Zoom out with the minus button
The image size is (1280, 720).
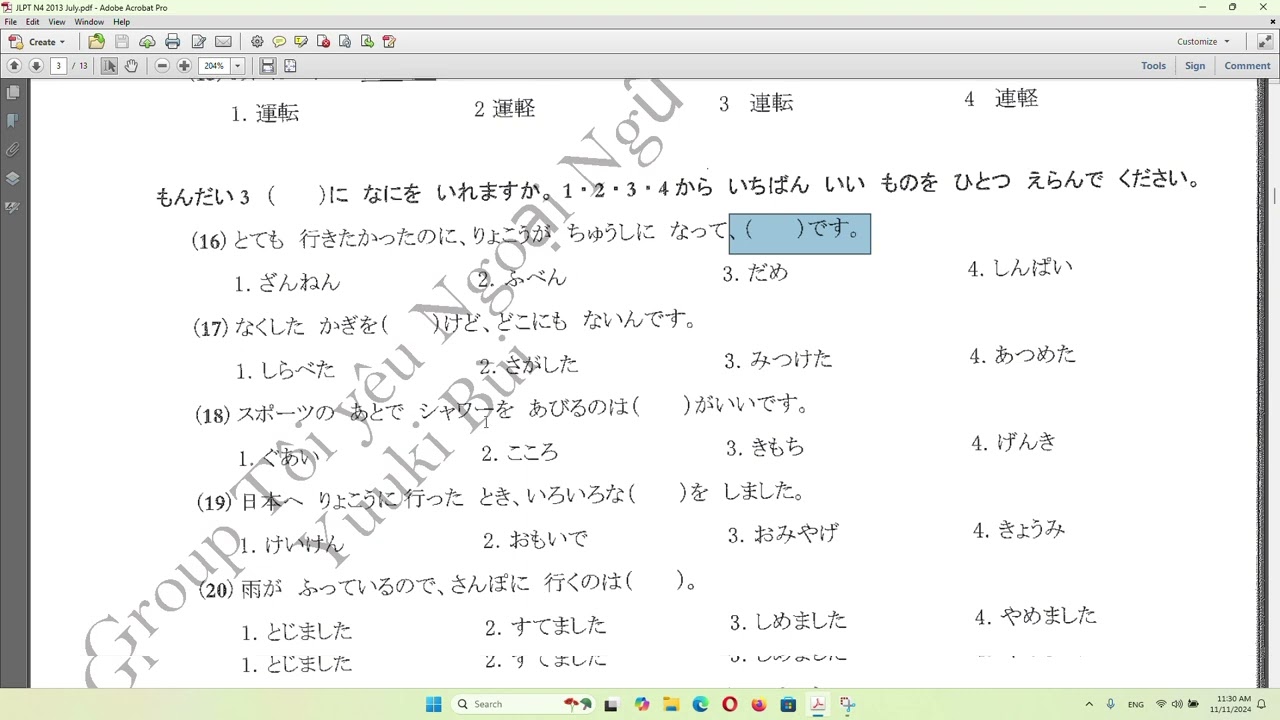162,66
